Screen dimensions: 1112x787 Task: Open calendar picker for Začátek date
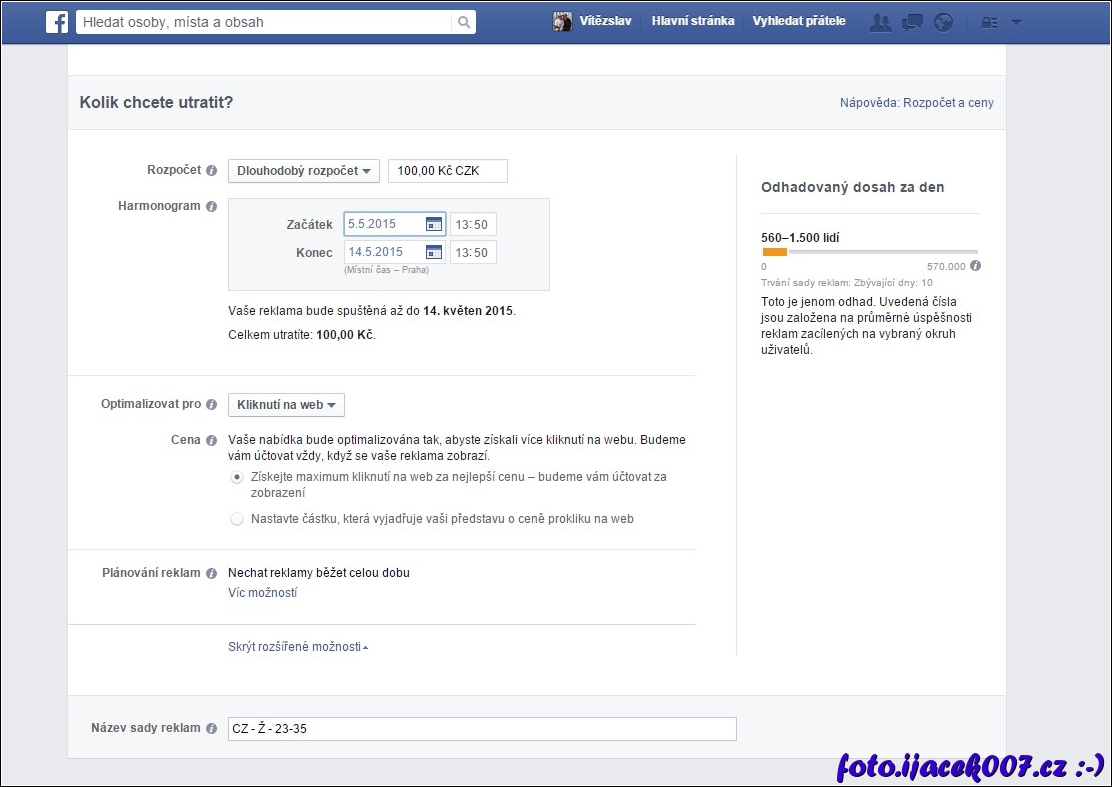[x=434, y=224]
